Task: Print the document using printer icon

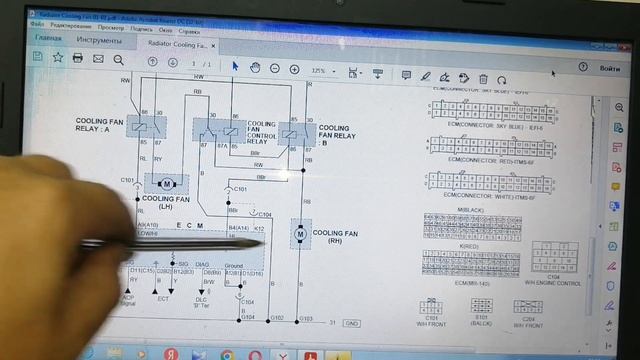Action: point(78,58)
